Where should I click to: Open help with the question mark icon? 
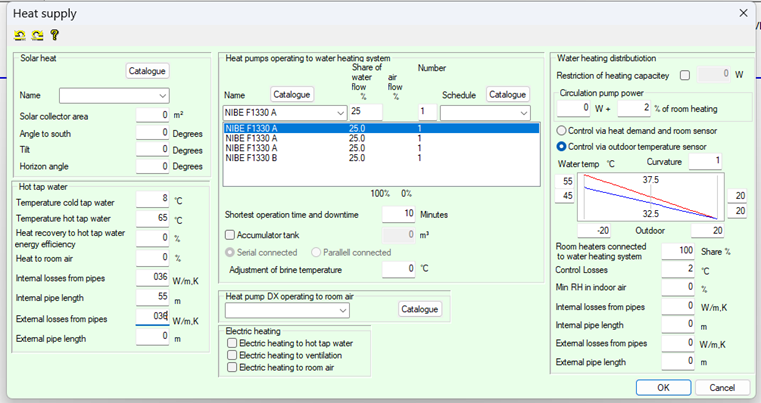(54, 35)
